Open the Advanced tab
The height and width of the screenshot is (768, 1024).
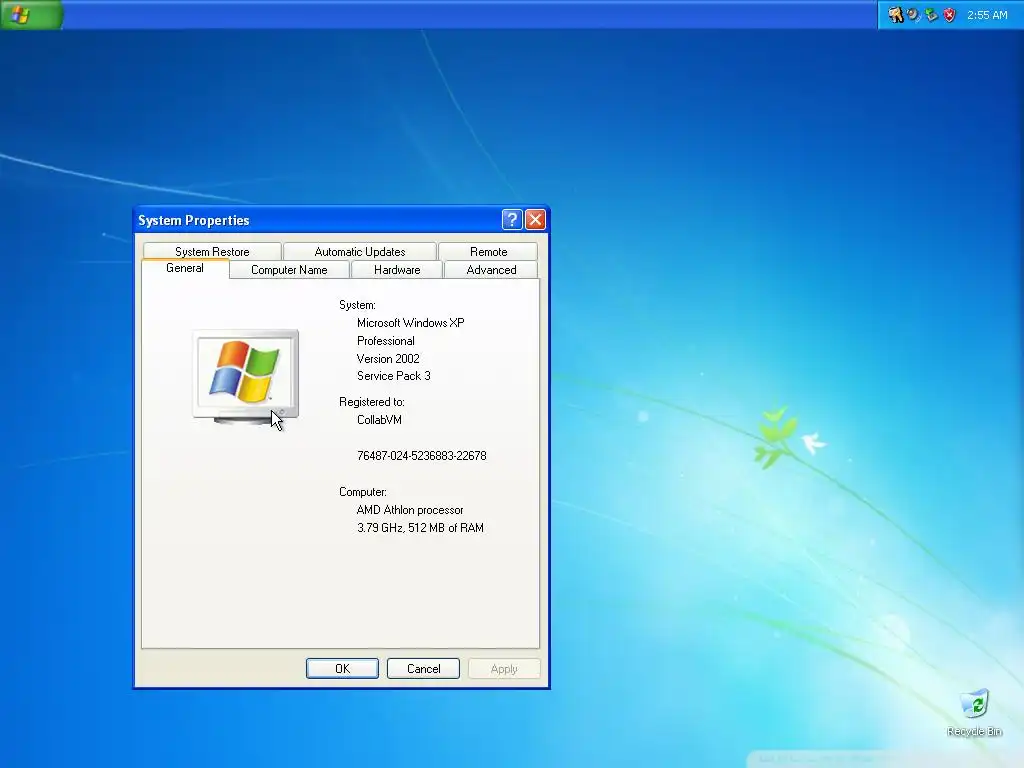(x=491, y=270)
